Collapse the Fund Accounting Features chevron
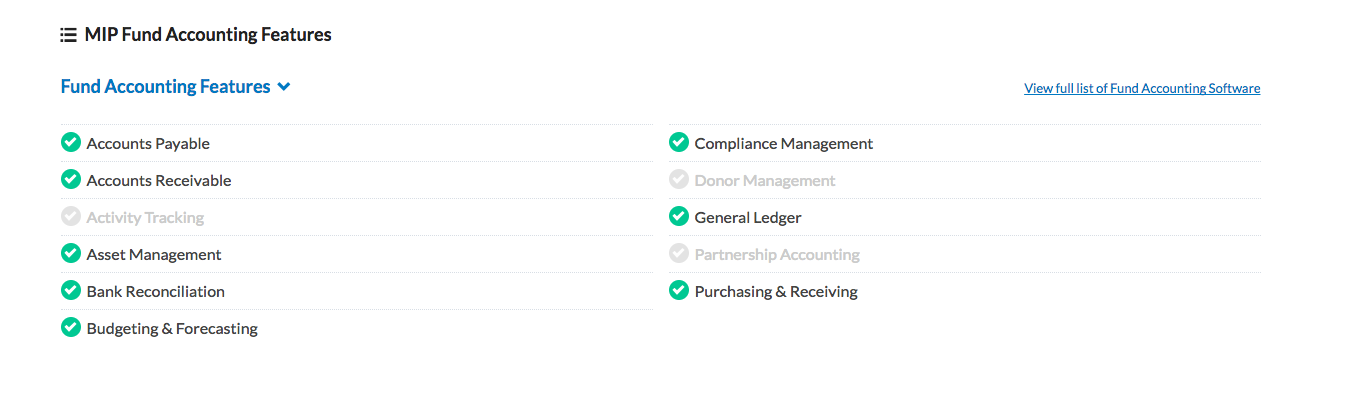The width and height of the screenshot is (1352, 397). click(x=284, y=87)
